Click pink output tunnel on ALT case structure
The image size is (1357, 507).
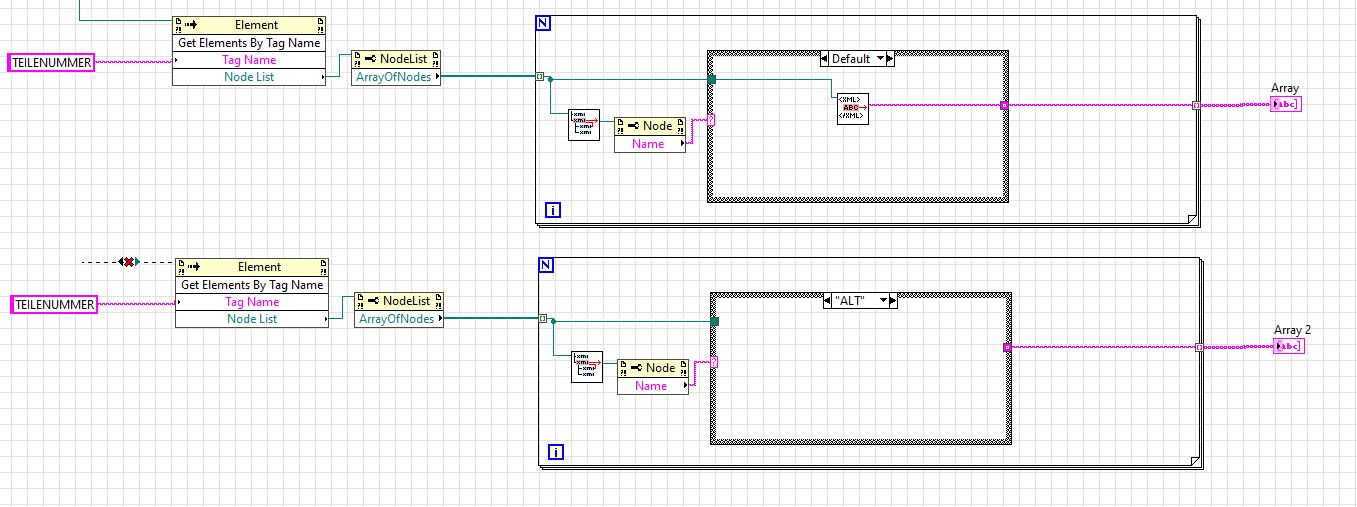[1007, 347]
